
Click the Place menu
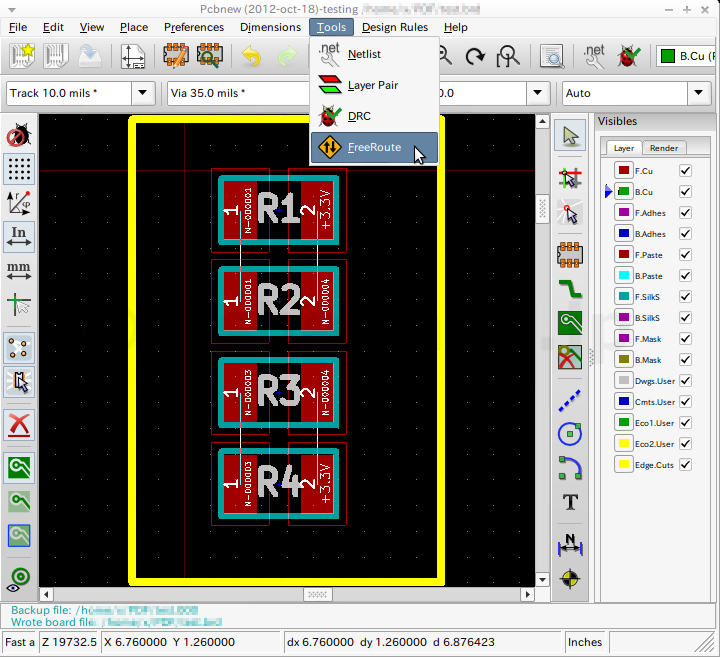[x=134, y=28]
